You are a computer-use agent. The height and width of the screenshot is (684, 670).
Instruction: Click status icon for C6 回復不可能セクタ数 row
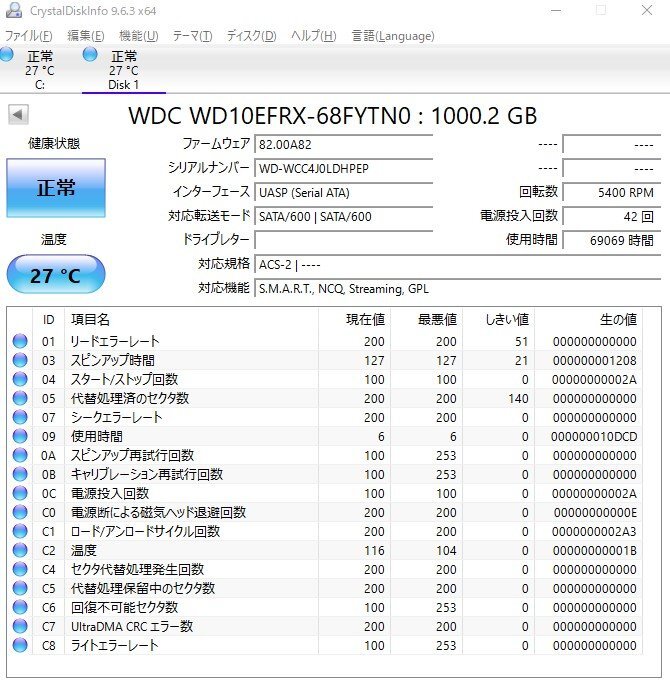pyautogui.click(x=20, y=607)
